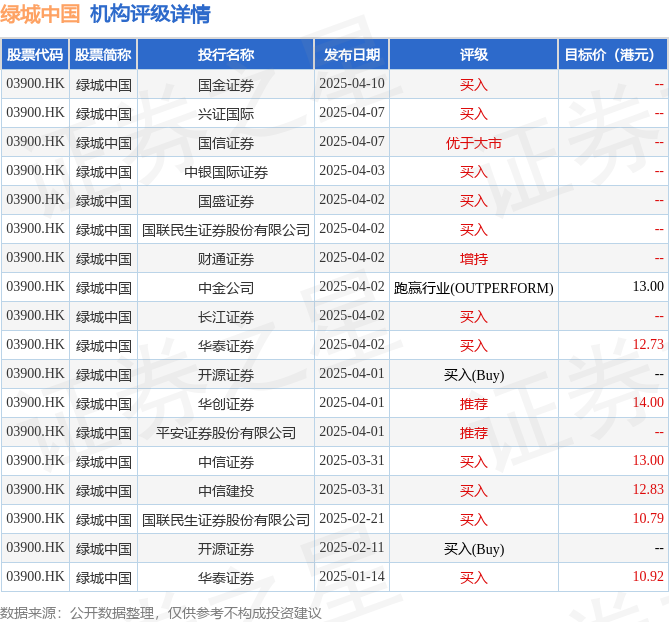Click the date 2025-02-11
The image size is (669, 622).
tap(352, 547)
